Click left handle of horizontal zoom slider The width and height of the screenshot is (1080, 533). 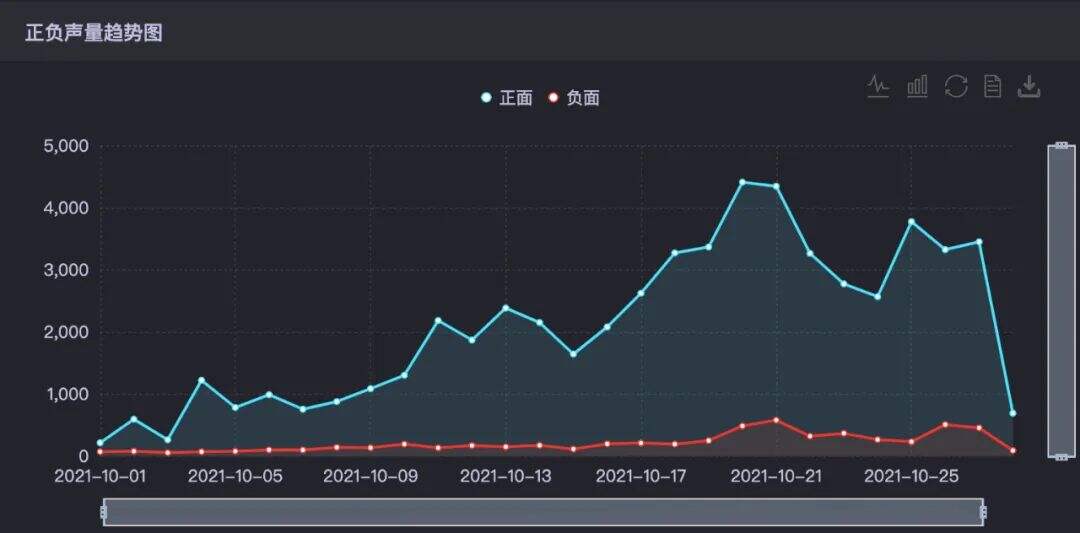pos(103,512)
